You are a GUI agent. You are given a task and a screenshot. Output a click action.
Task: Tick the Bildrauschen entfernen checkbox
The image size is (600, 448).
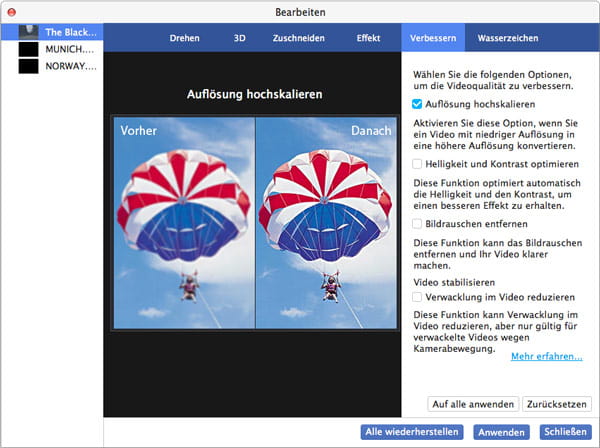tap(418, 224)
